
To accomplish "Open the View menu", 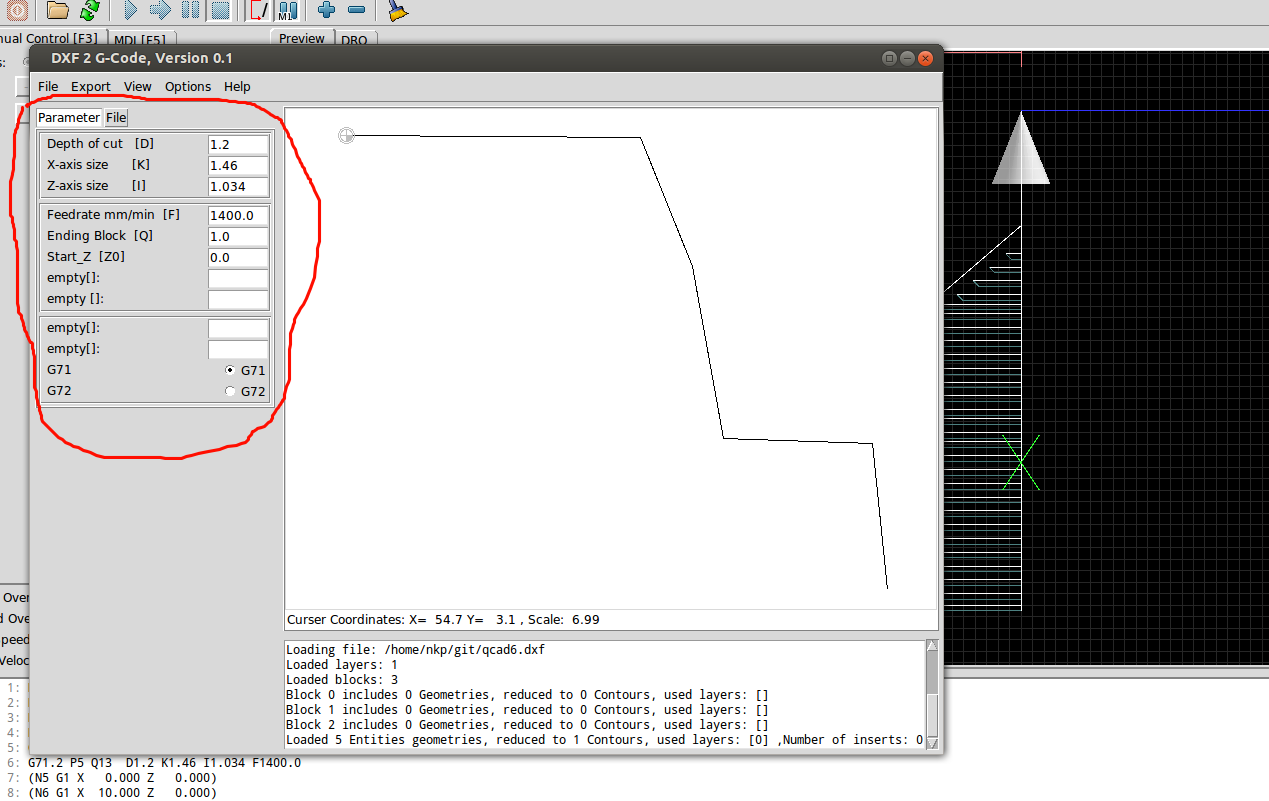I will coord(138,86).
